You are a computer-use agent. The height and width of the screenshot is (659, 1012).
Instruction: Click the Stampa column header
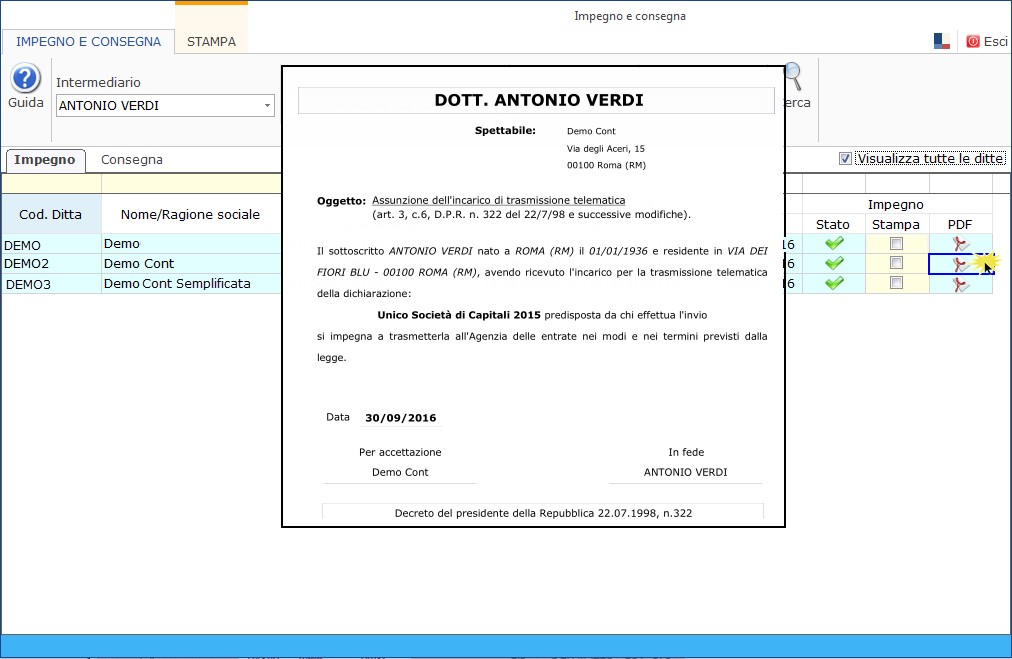pyautogui.click(x=896, y=225)
